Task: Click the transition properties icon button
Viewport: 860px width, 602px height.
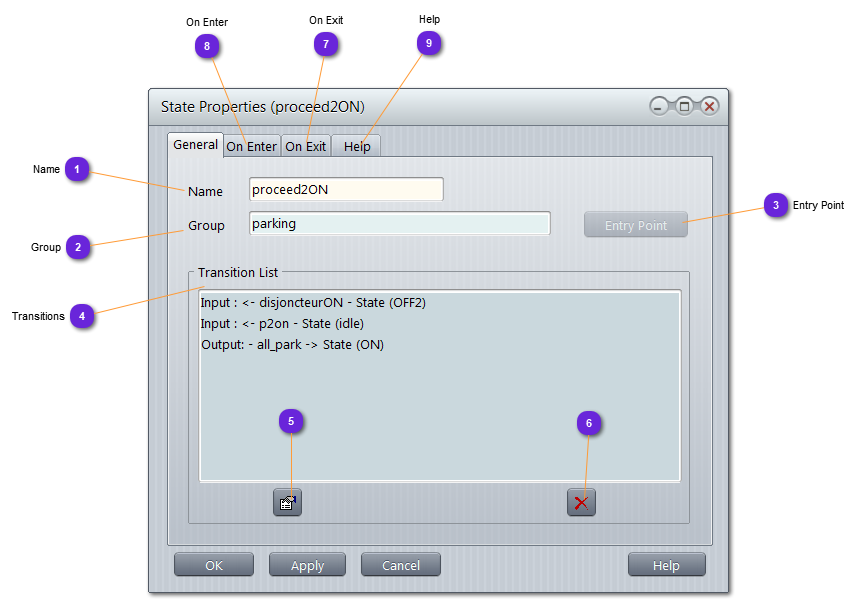Action: [287, 503]
